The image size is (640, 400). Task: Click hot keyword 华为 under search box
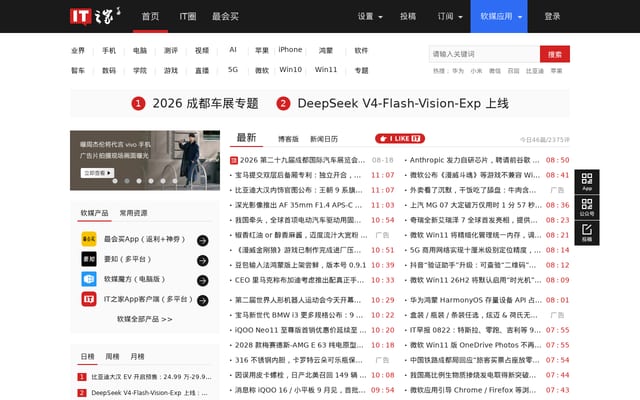click(x=458, y=71)
